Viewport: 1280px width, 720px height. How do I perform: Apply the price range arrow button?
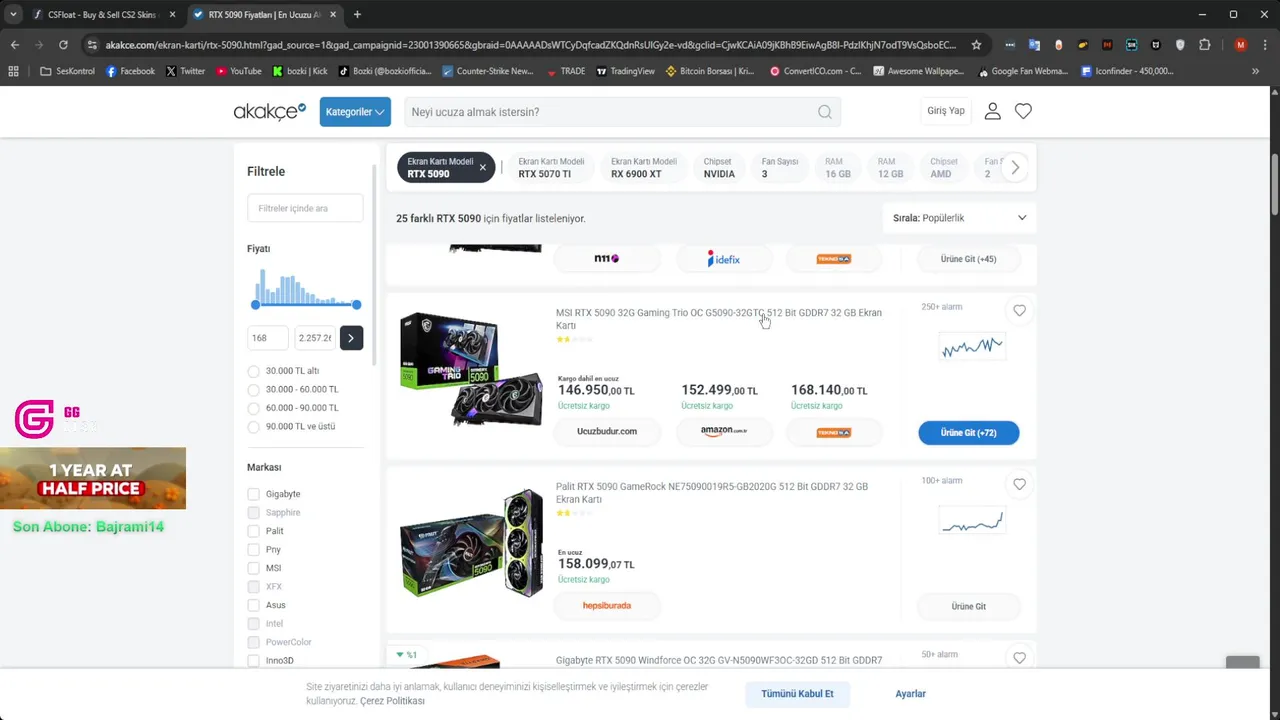point(351,338)
